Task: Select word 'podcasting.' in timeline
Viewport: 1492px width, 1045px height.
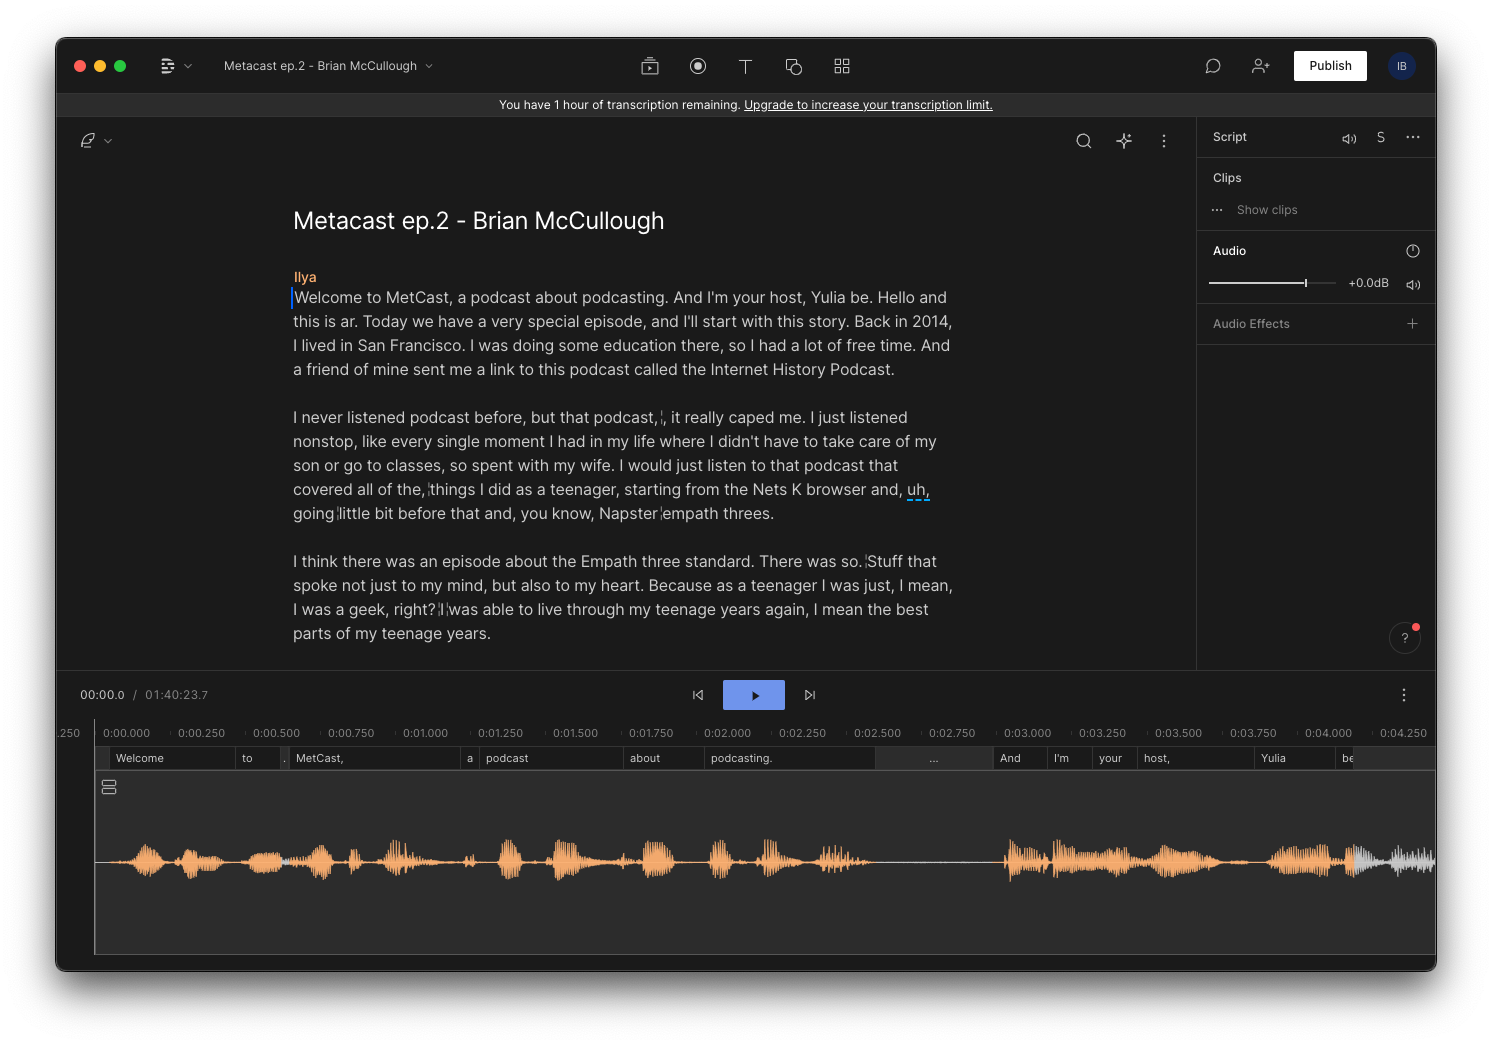Action: tap(790, 758)
